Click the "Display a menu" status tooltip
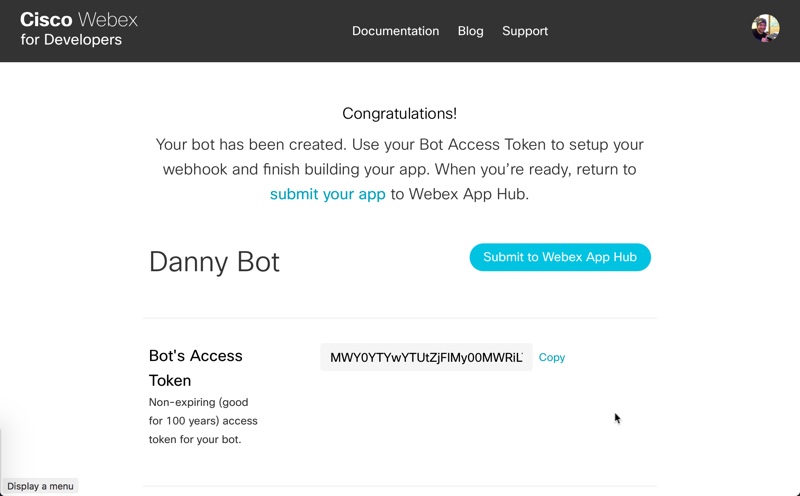 click(40, 486)
